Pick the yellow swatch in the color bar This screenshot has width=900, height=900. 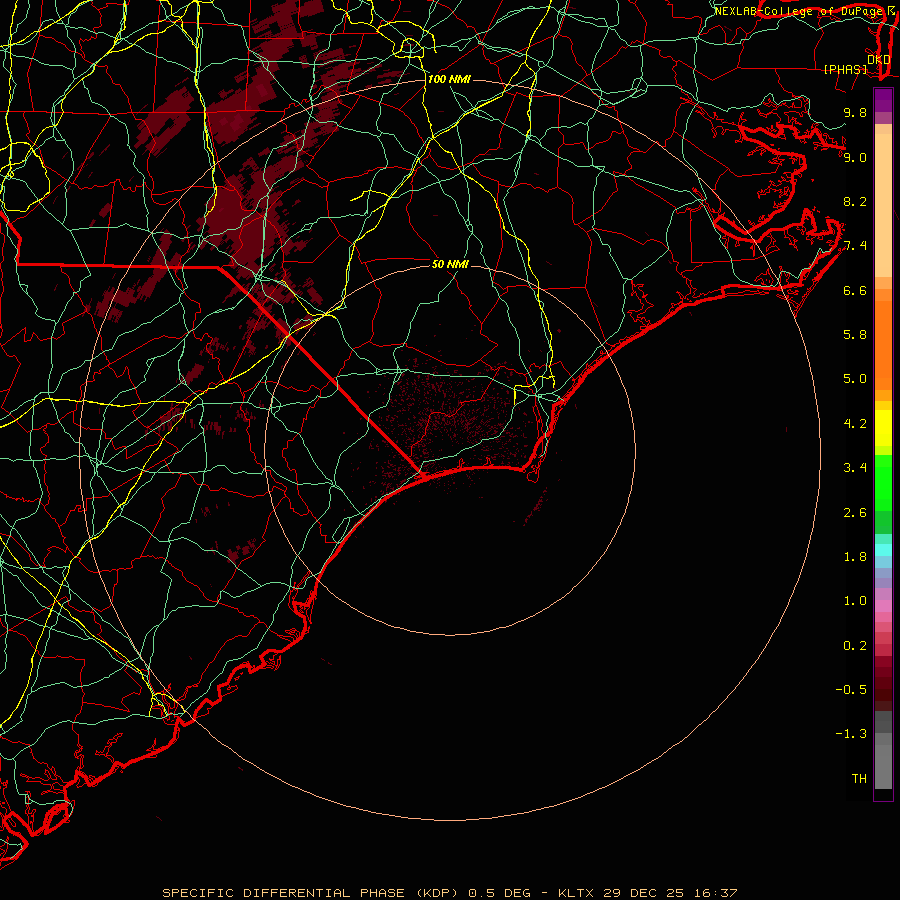883,428
